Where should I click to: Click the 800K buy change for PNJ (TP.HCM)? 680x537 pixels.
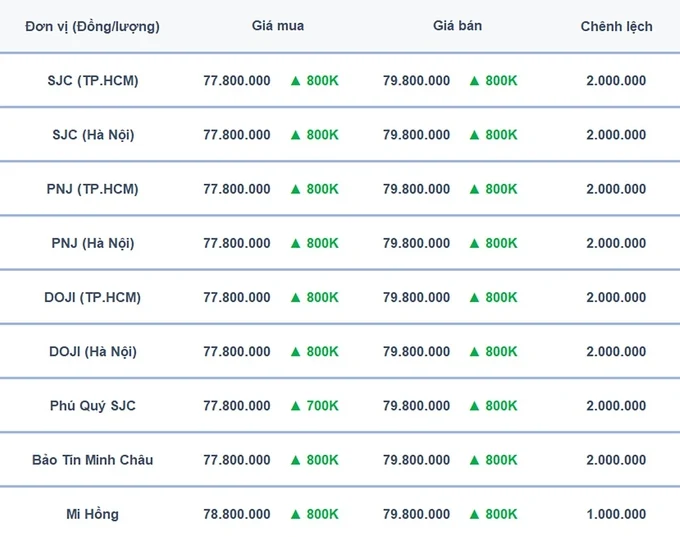[x=323, y=189]
